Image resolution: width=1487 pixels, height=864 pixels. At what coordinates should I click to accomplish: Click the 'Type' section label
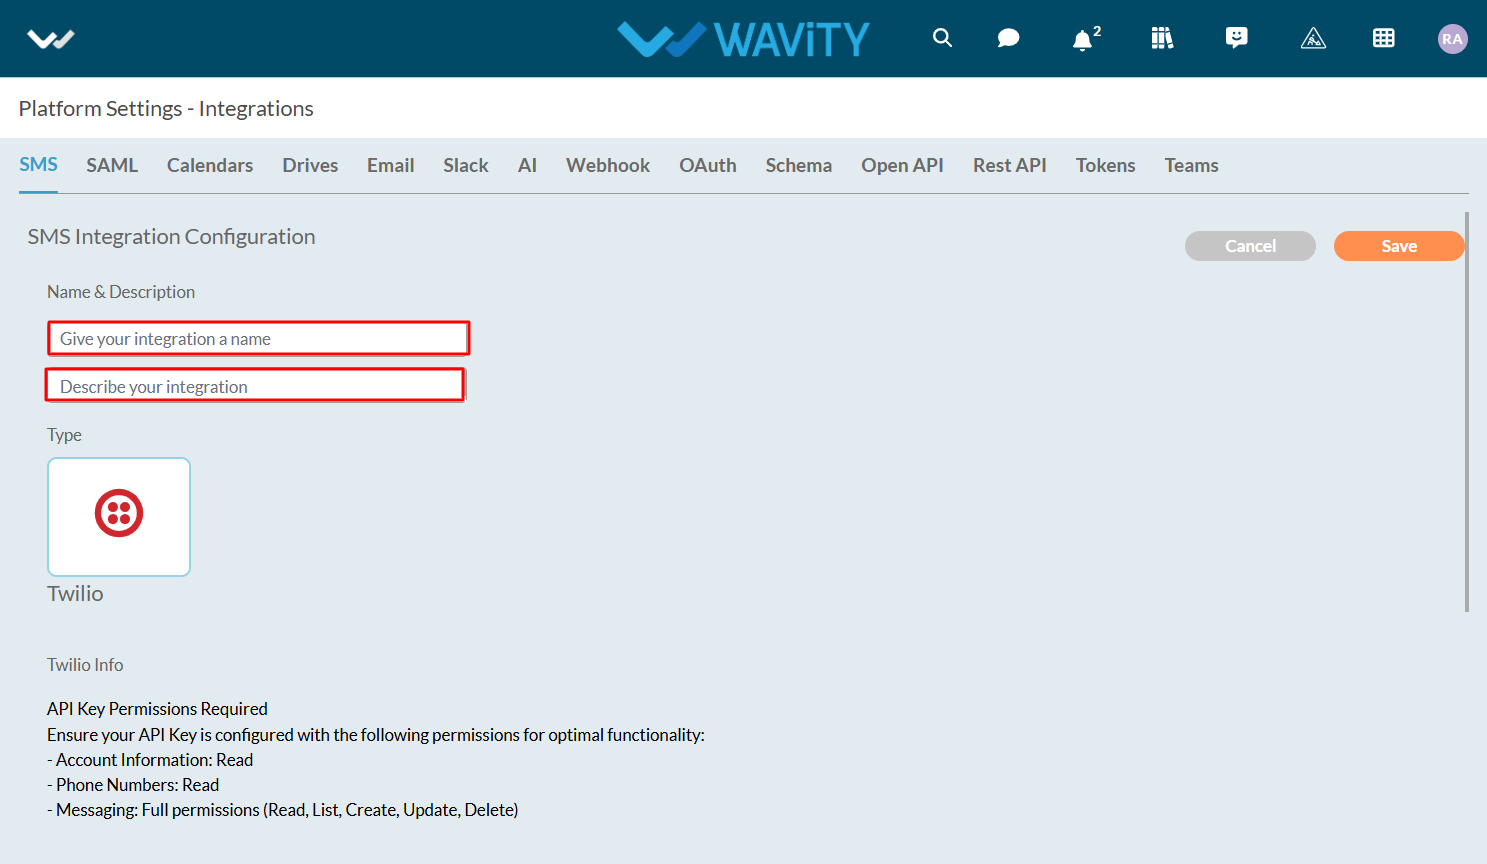(x=64, y=435)
